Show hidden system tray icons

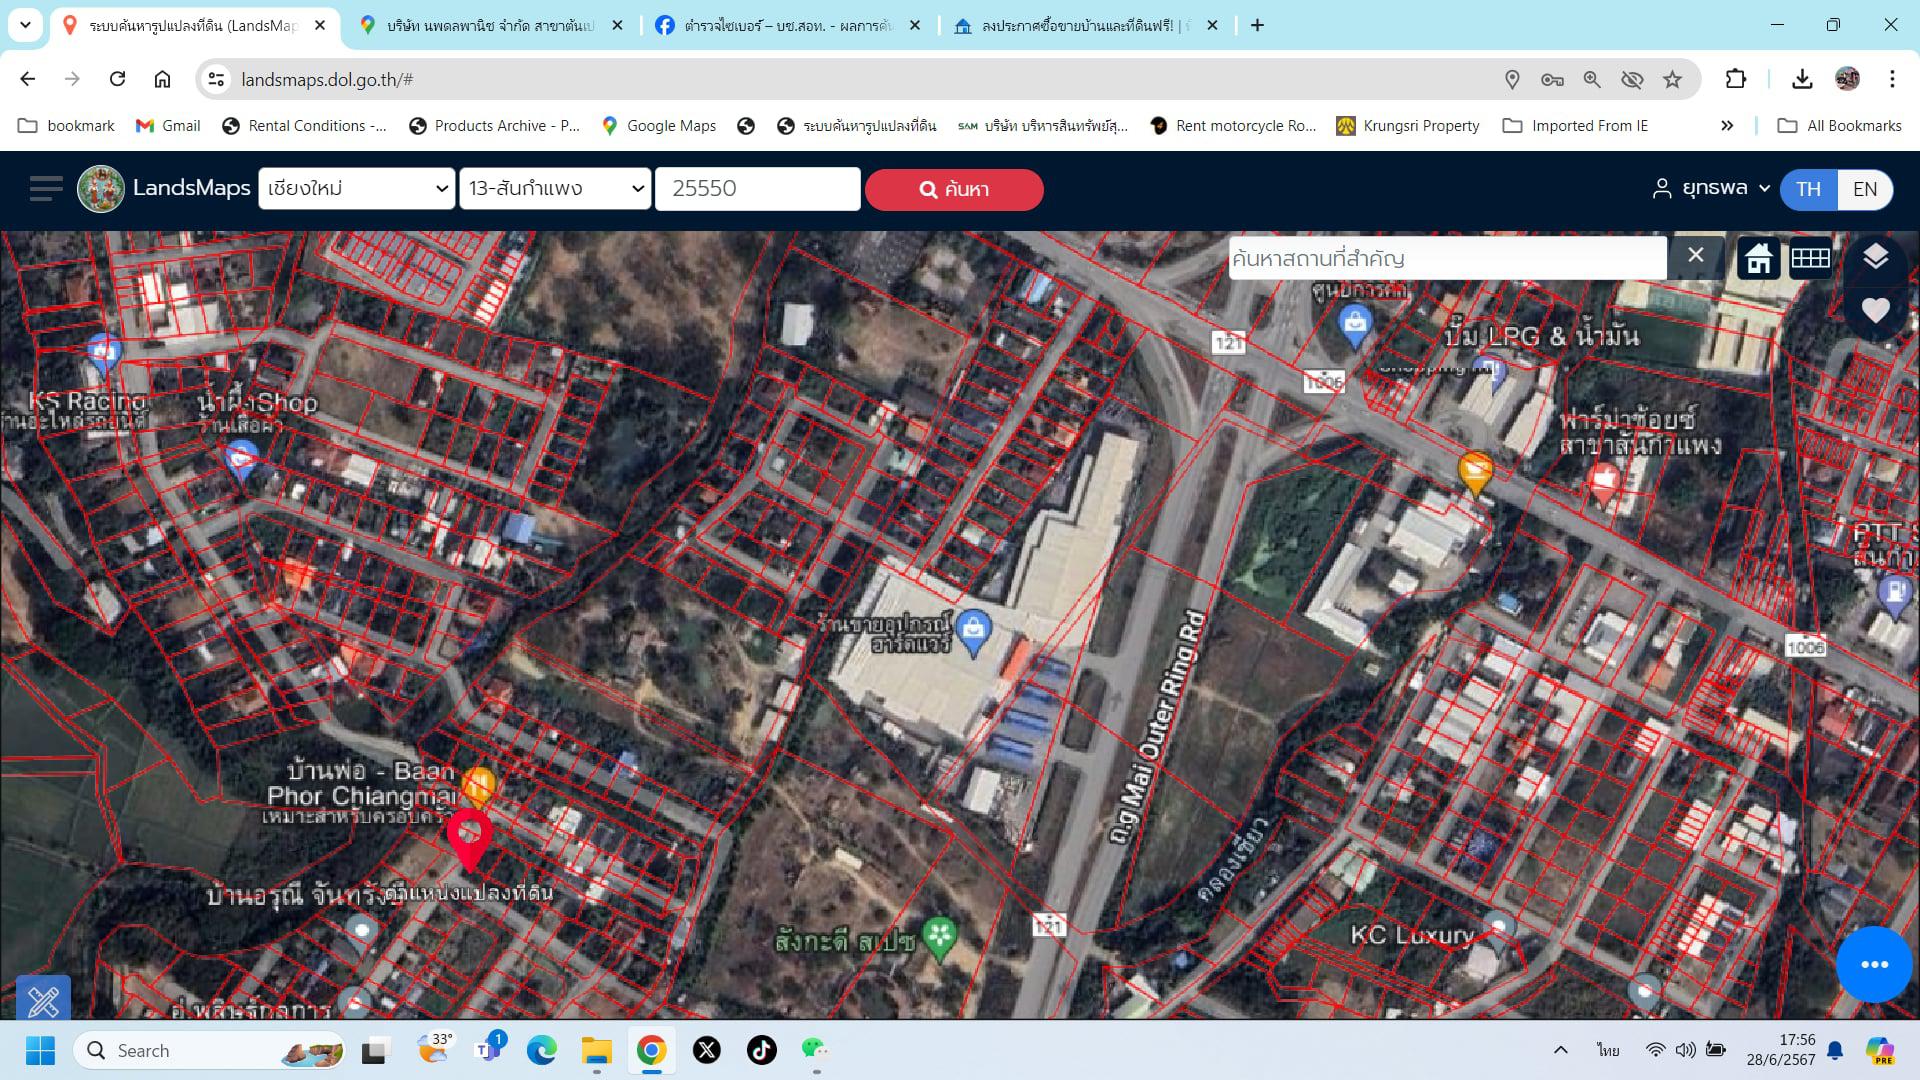pyautogui.click(x=1560, y=1050)
